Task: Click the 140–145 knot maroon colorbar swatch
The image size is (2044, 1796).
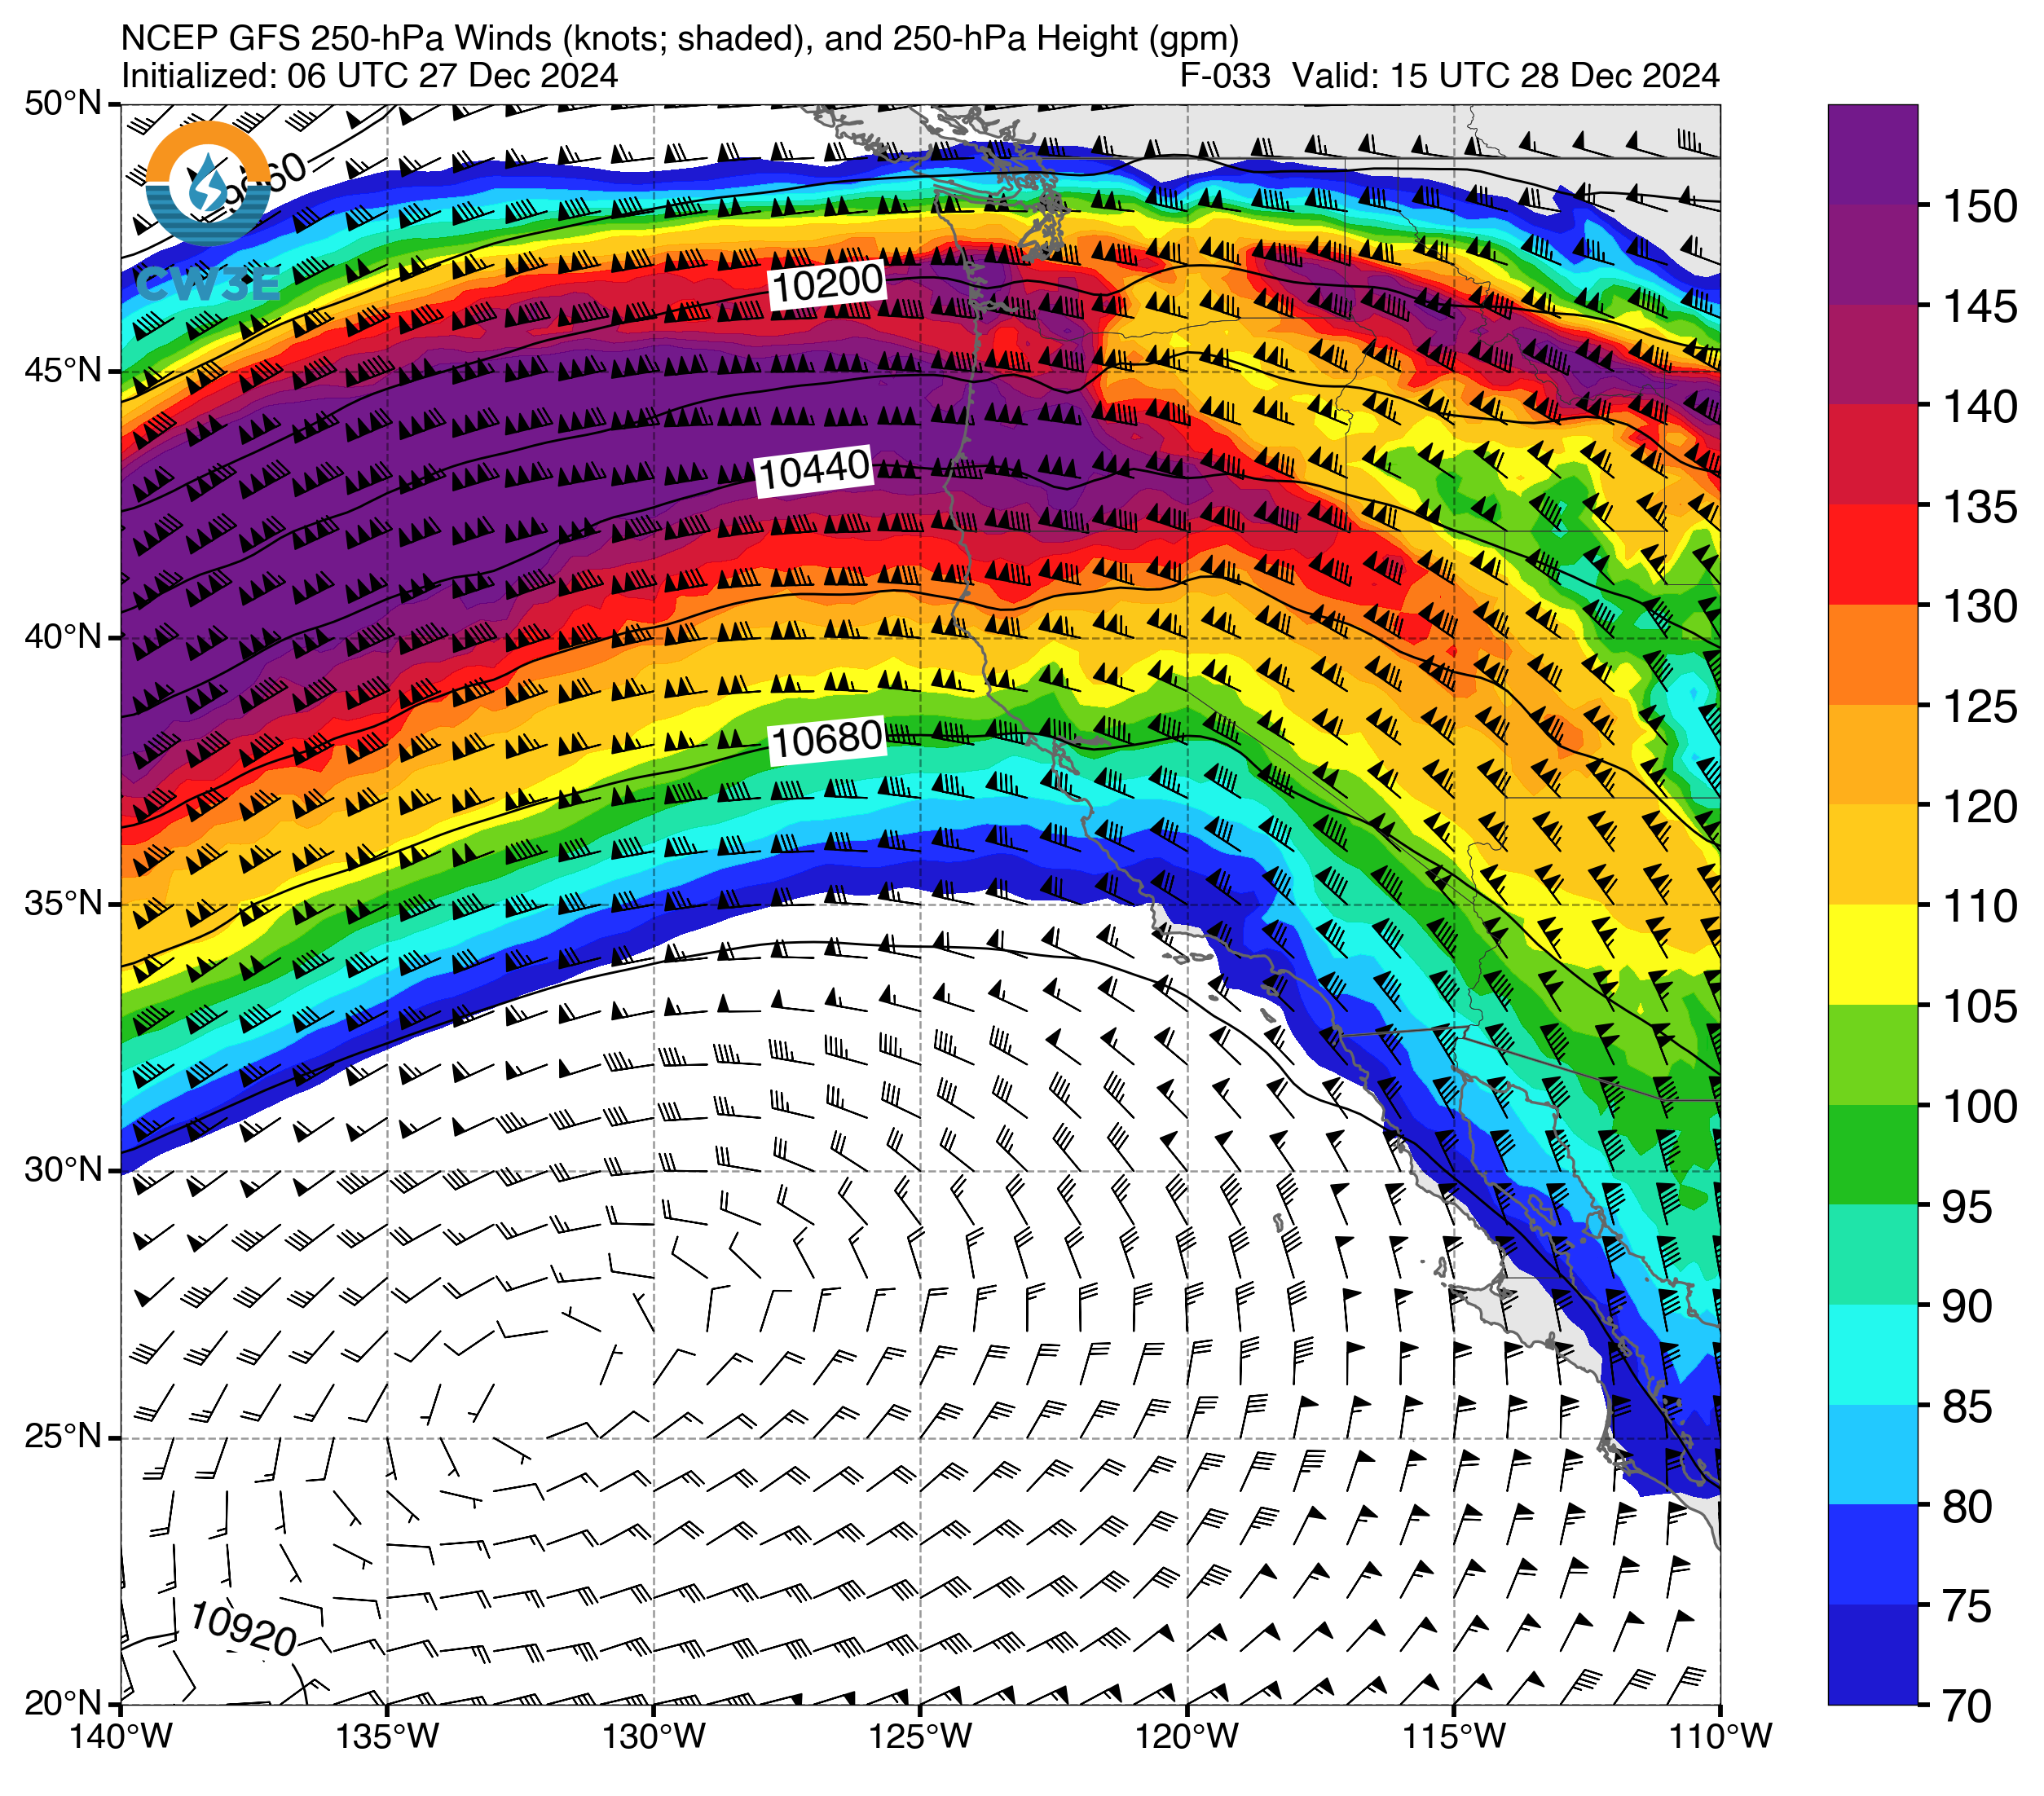Action: tap(1873, 355)
